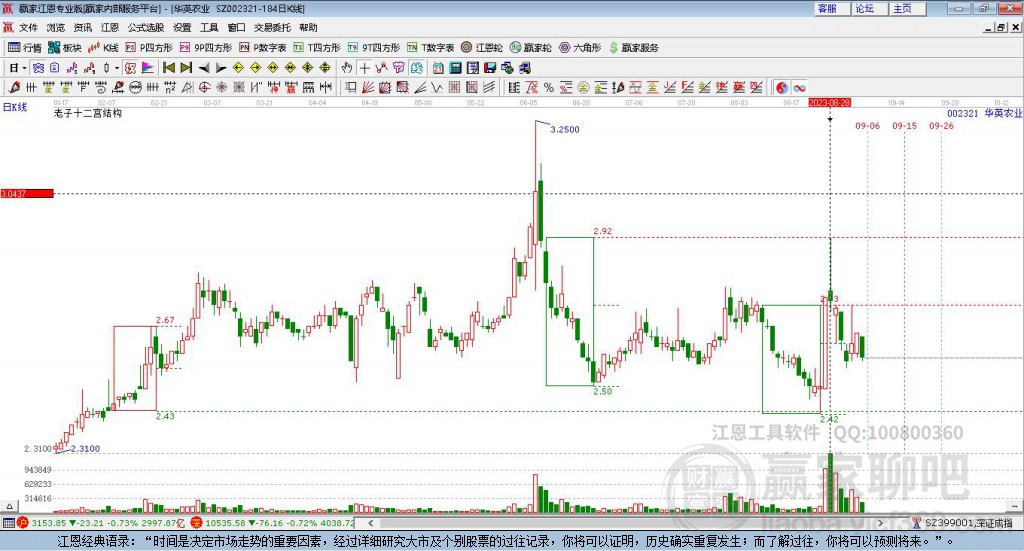Click the 09-15 forecast date label
Viewport: 1024px width, 551px height.
point(904,125)
